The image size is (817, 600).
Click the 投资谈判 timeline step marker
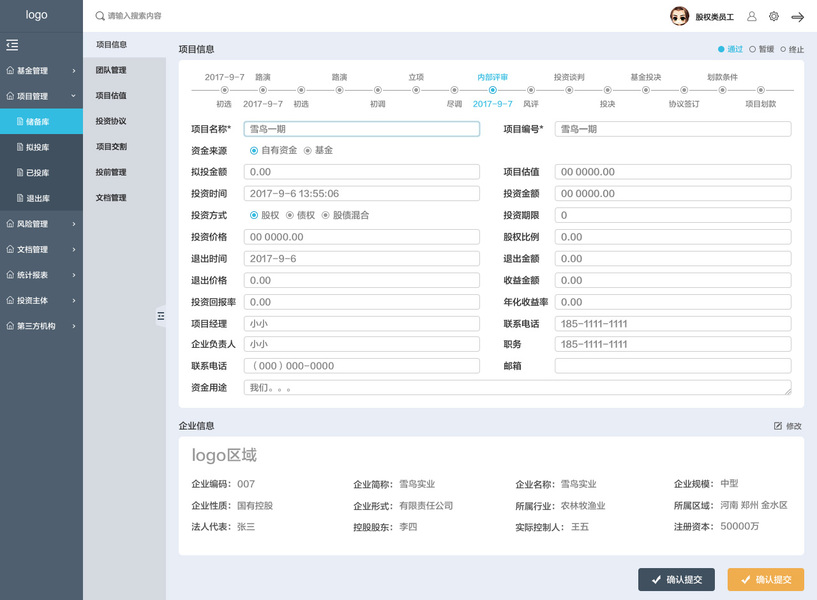click(x=569, y=90)
